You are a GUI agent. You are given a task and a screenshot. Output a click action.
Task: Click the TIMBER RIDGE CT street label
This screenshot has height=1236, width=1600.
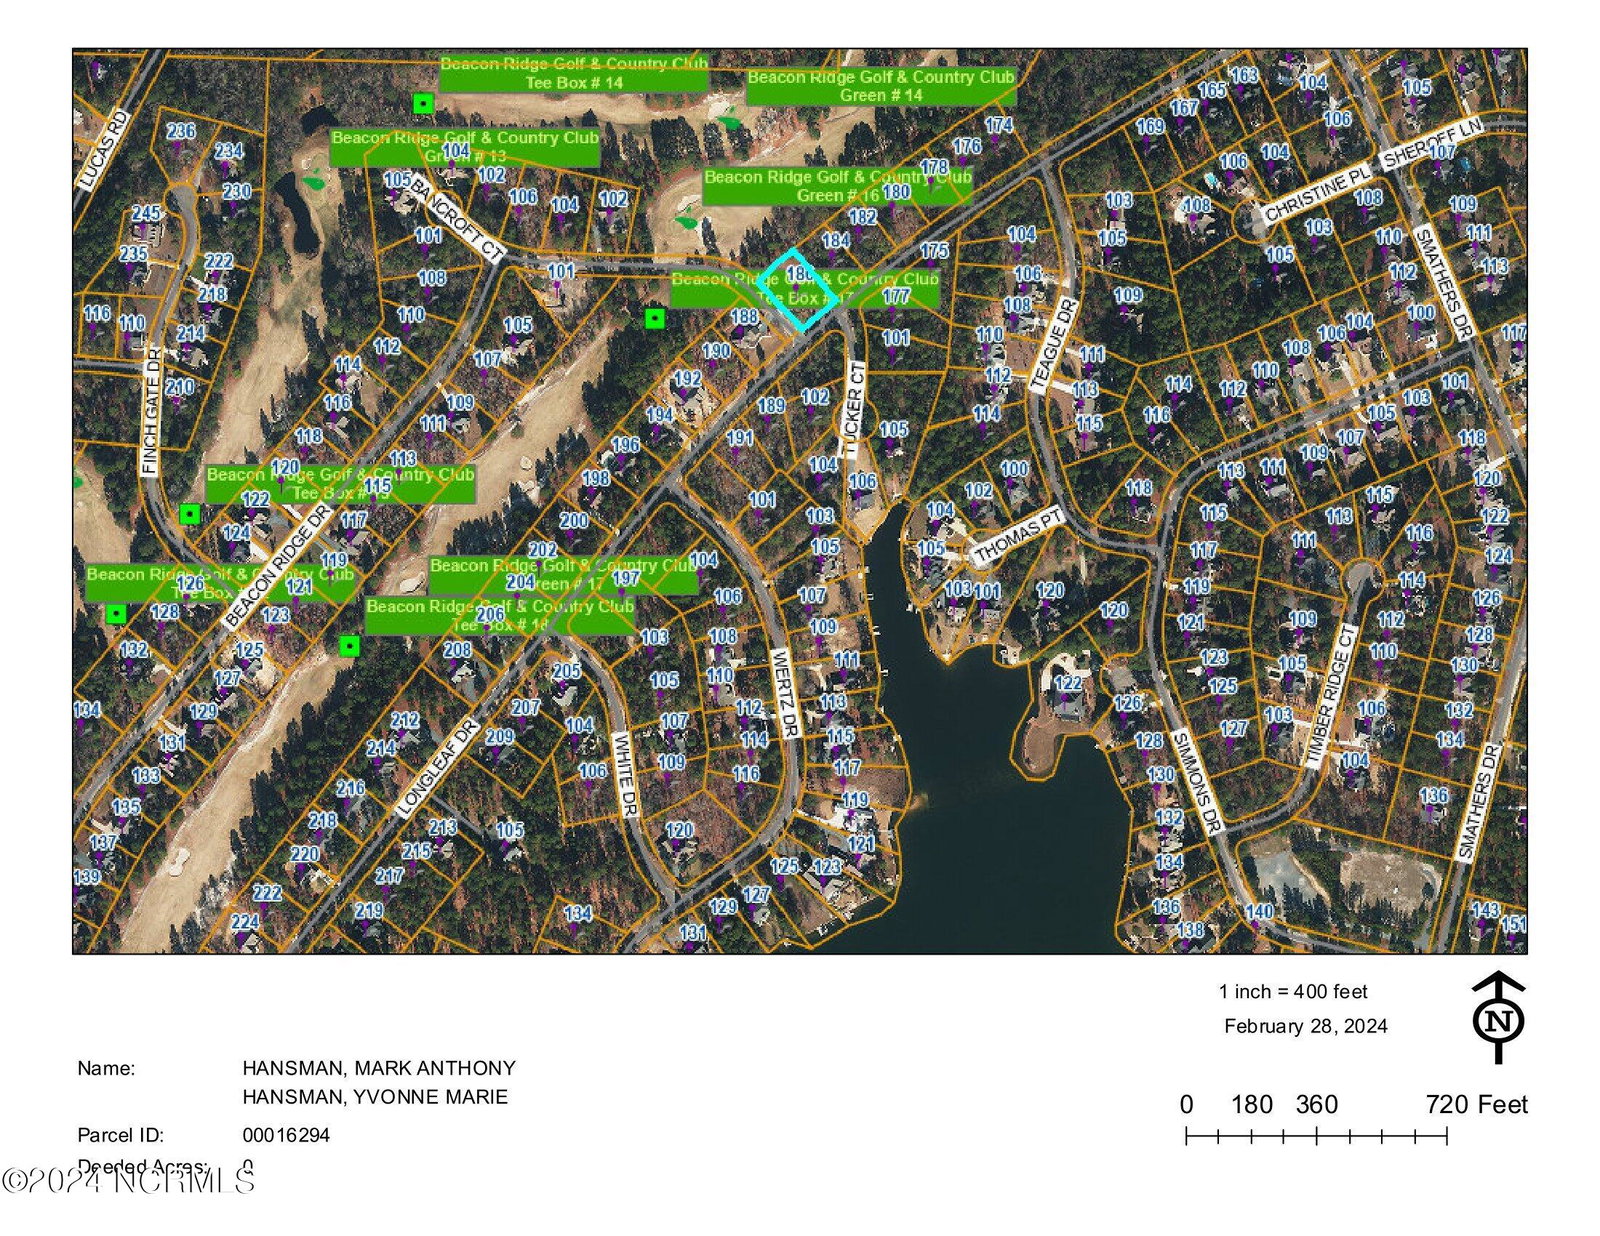click(x=1331, y=696)
